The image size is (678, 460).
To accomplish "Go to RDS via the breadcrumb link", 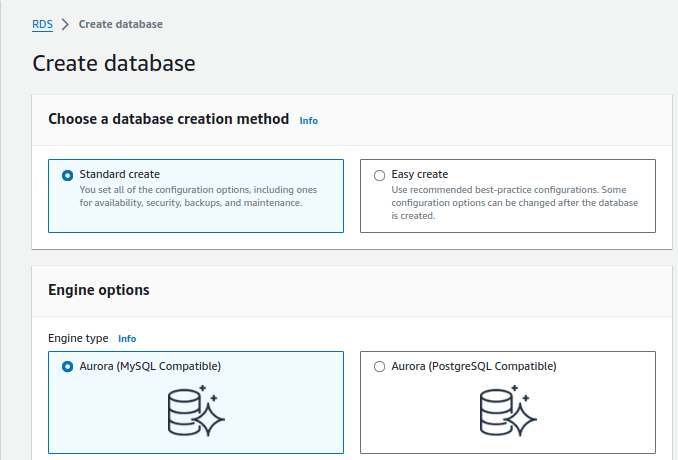I will coord(42,24).
